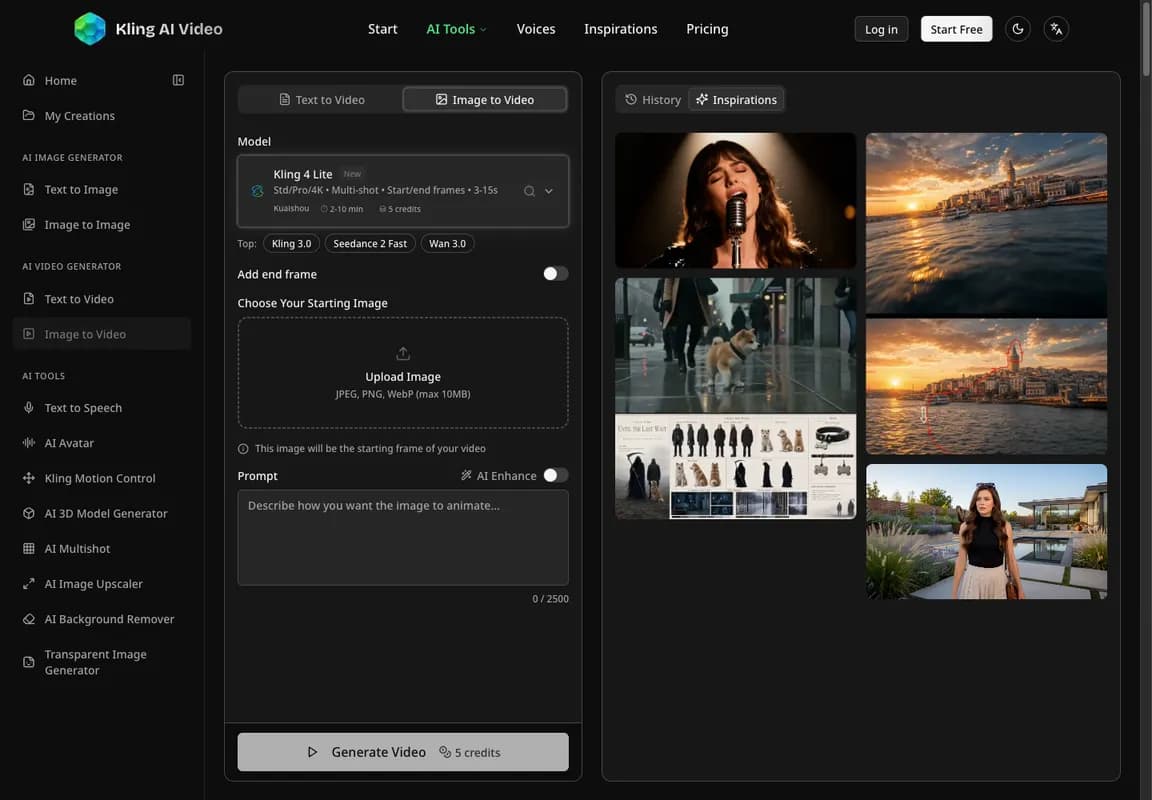Click the info icon beside starting frame note
The height and width of the screenshot is (800, 1152).
point(243,449)
